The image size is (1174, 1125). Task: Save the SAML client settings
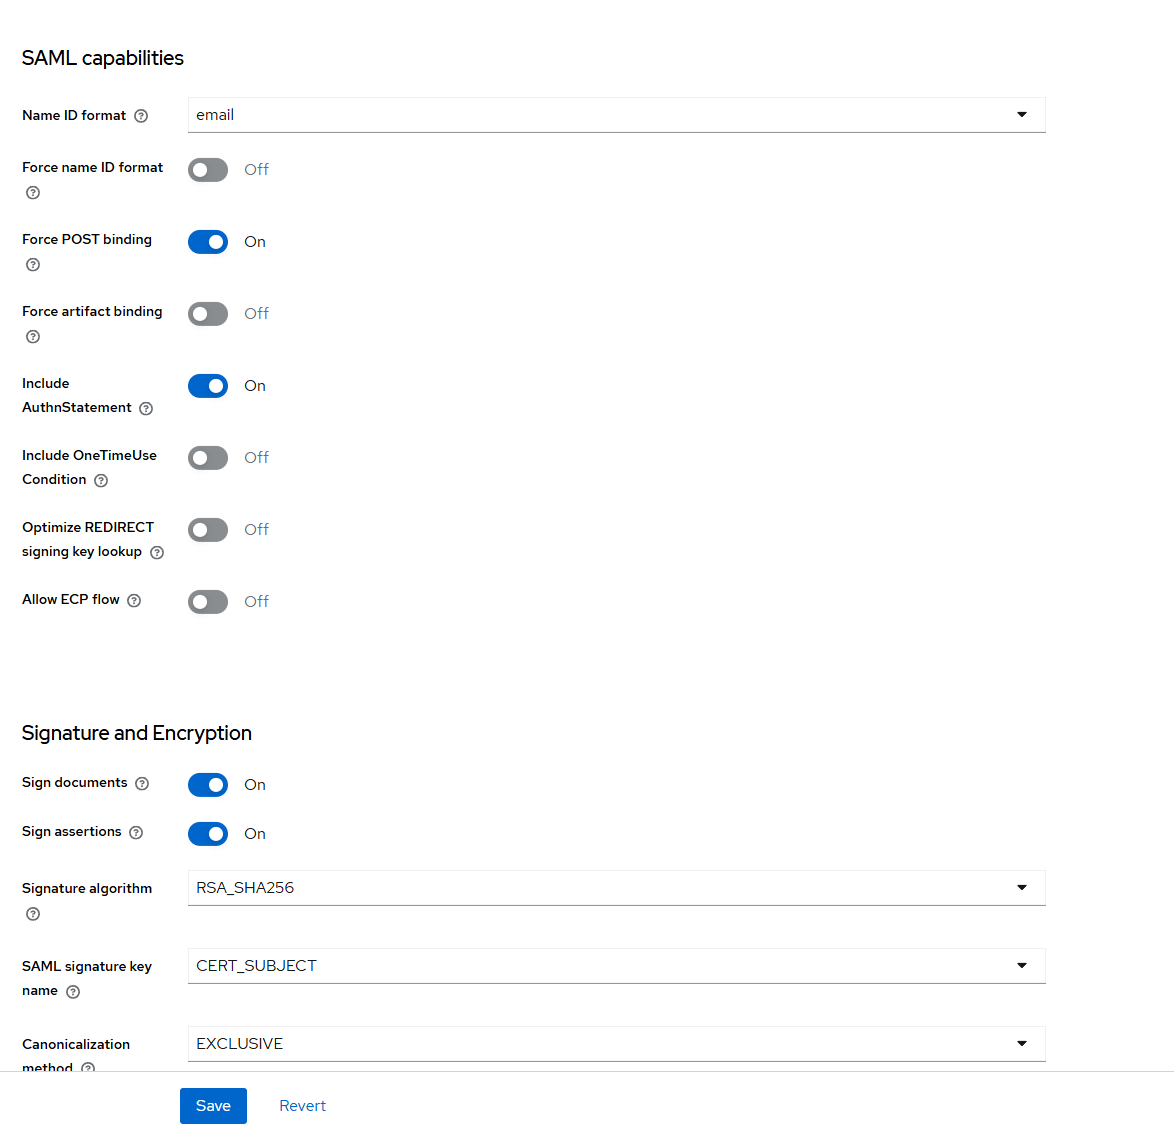pyautogui.click(x=213, y=1106)
